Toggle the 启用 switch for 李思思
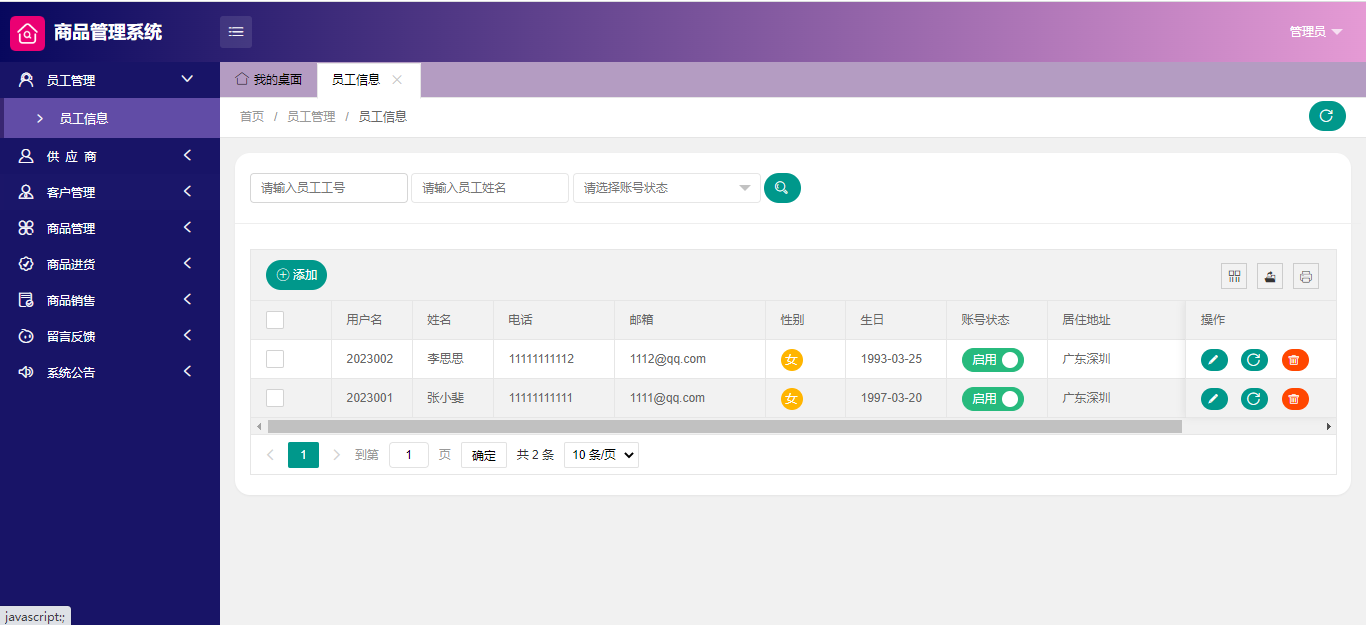Viewport: 1366px width, 625px height. tap(993, 360)
